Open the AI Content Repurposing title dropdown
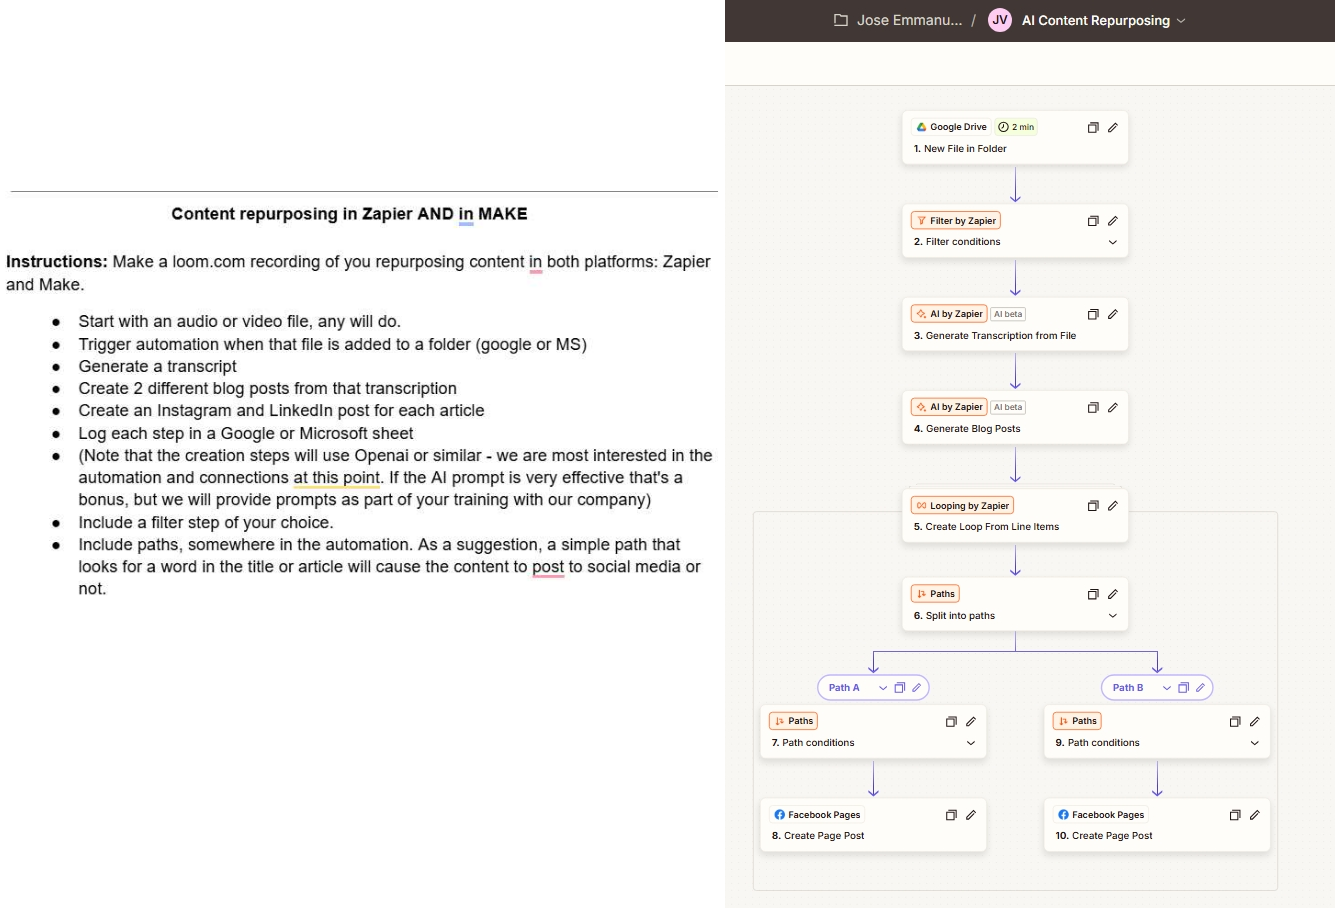Image resolution: width=1335 pixels, height=908 pixels. [1181, 21]
